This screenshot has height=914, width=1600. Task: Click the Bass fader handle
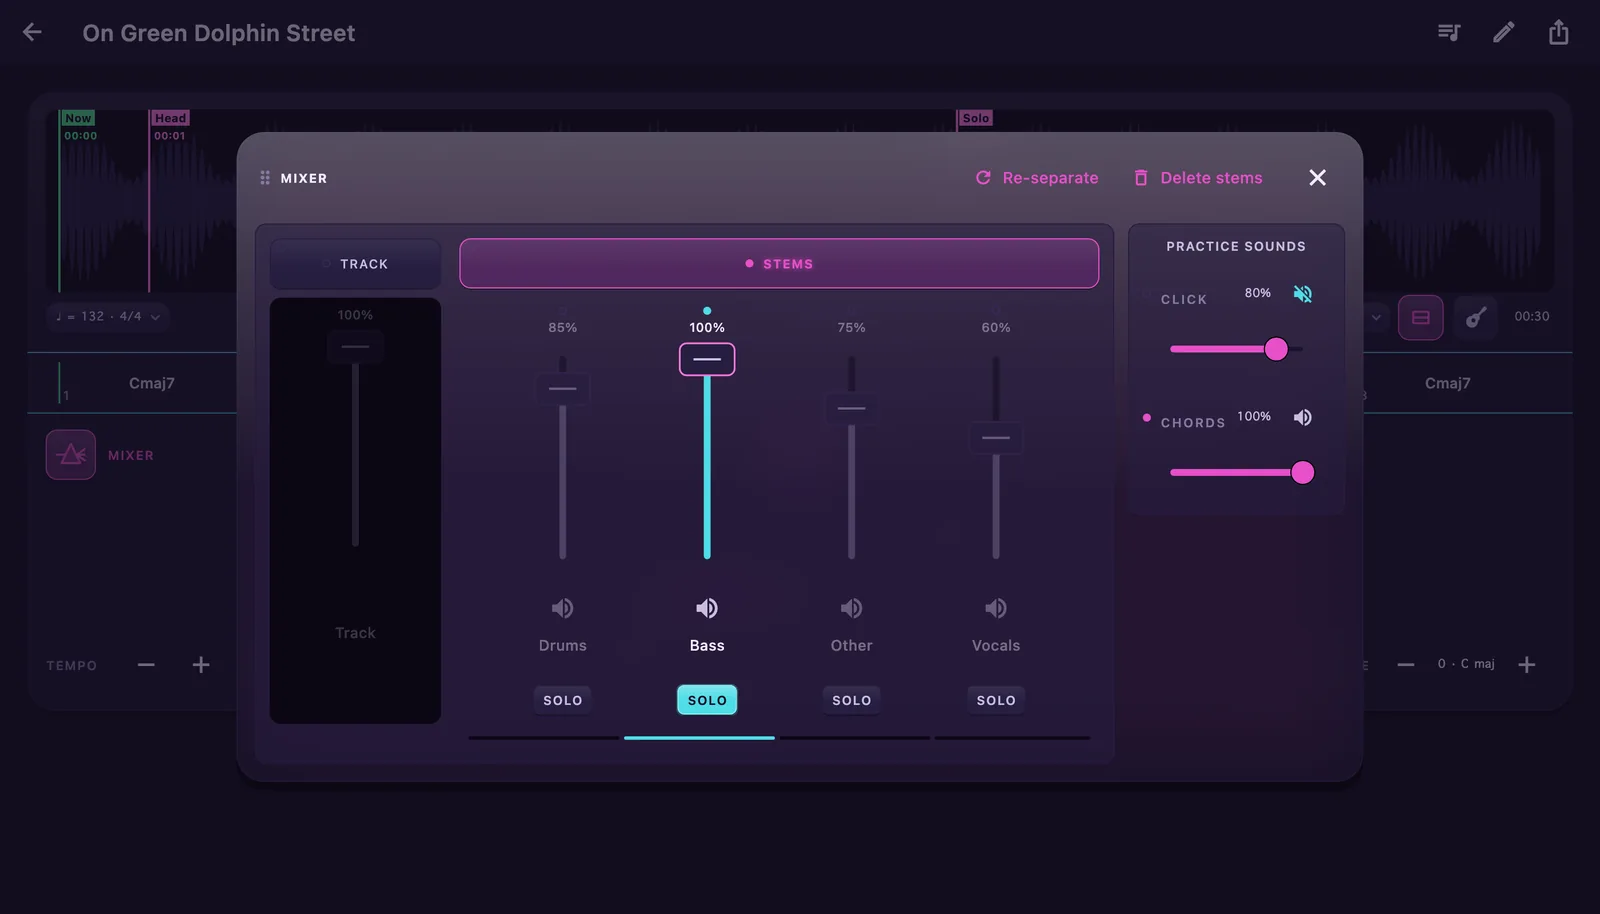[x=707, y=359]
